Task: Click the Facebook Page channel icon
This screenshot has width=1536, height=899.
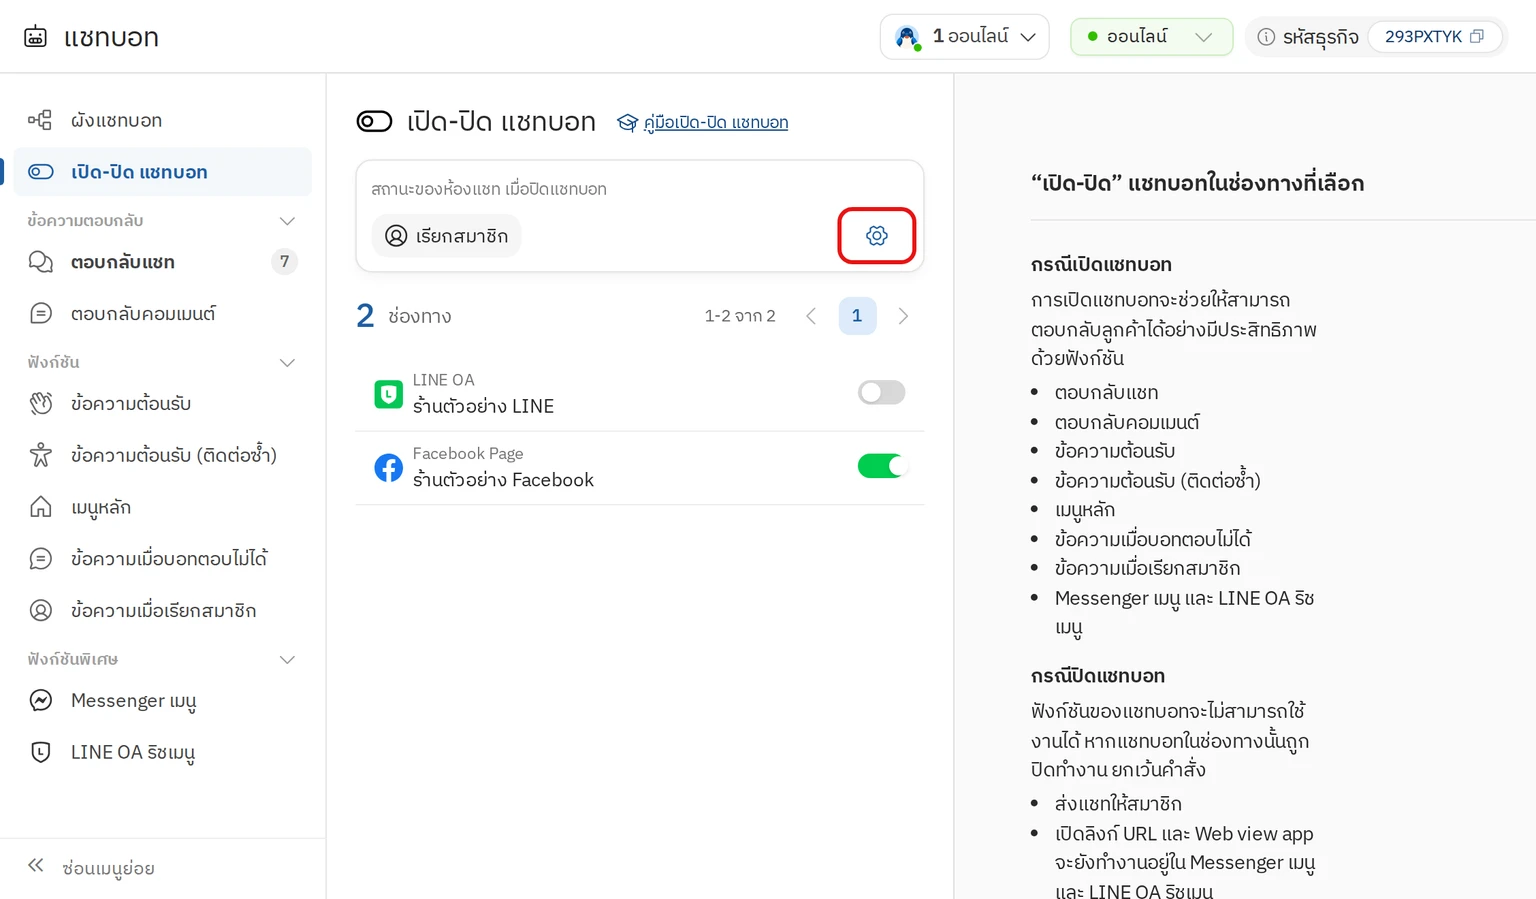Action: [388, 467]
